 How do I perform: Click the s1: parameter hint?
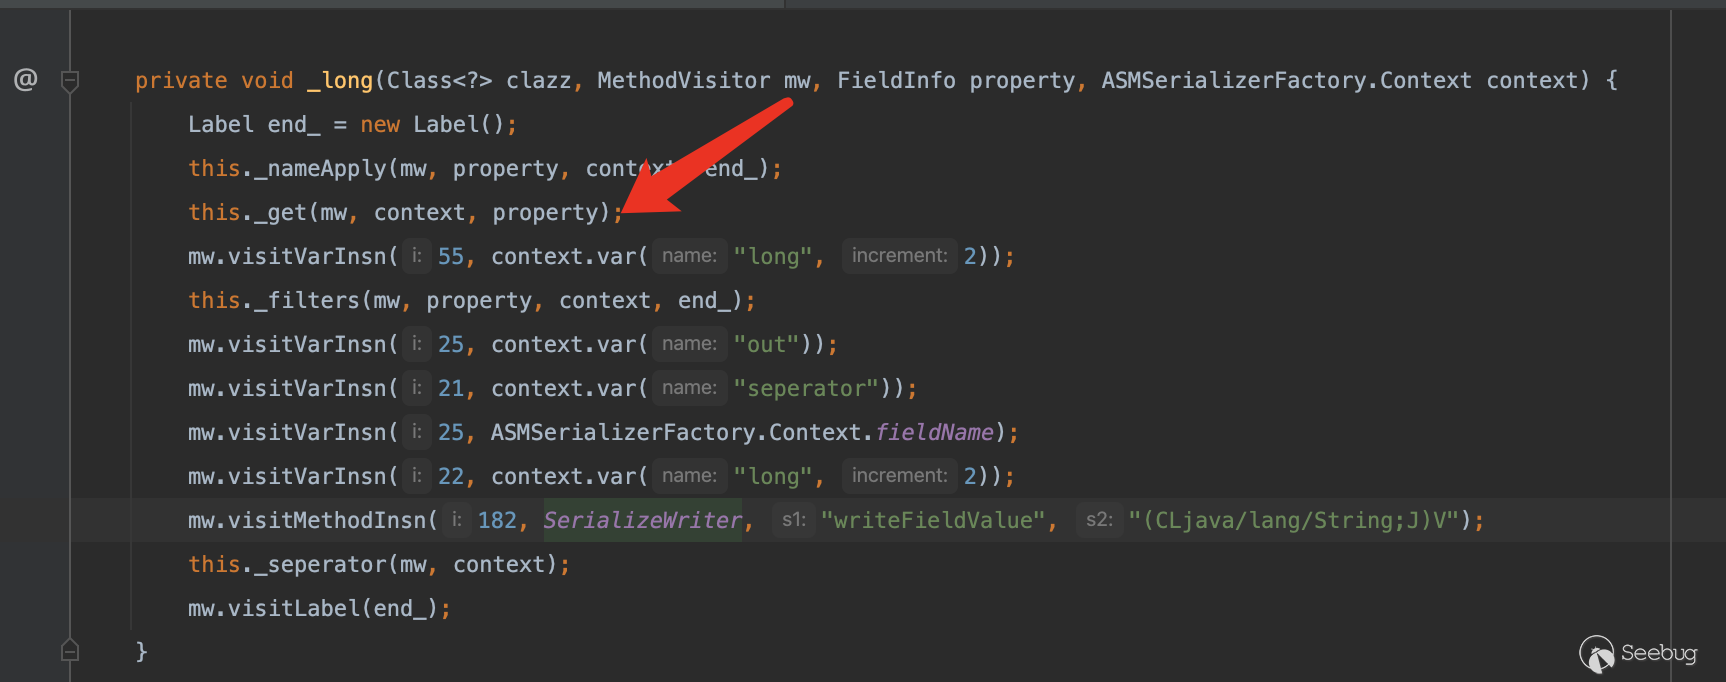click(794, 520)
